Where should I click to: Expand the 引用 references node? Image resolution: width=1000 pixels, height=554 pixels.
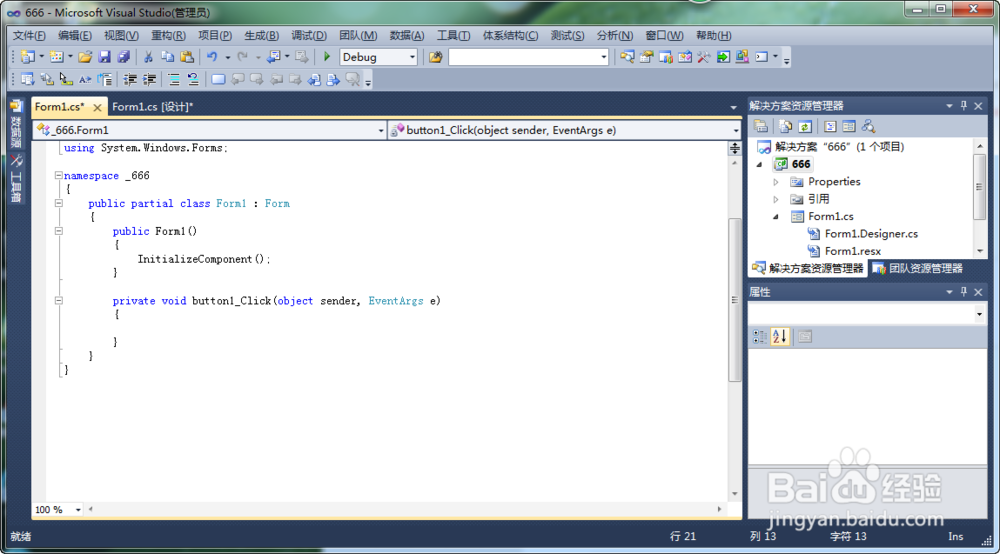[776, 199]
